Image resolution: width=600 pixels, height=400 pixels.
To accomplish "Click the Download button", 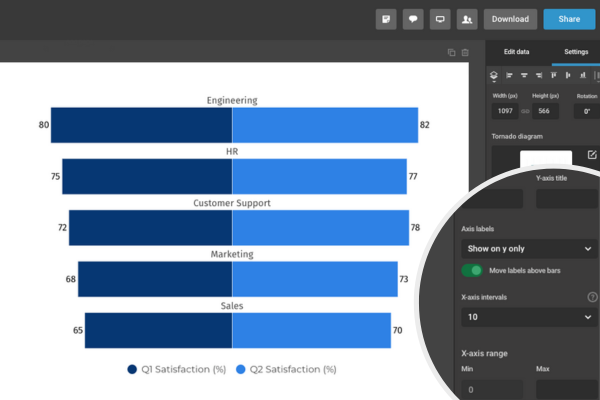I will 510,19.
